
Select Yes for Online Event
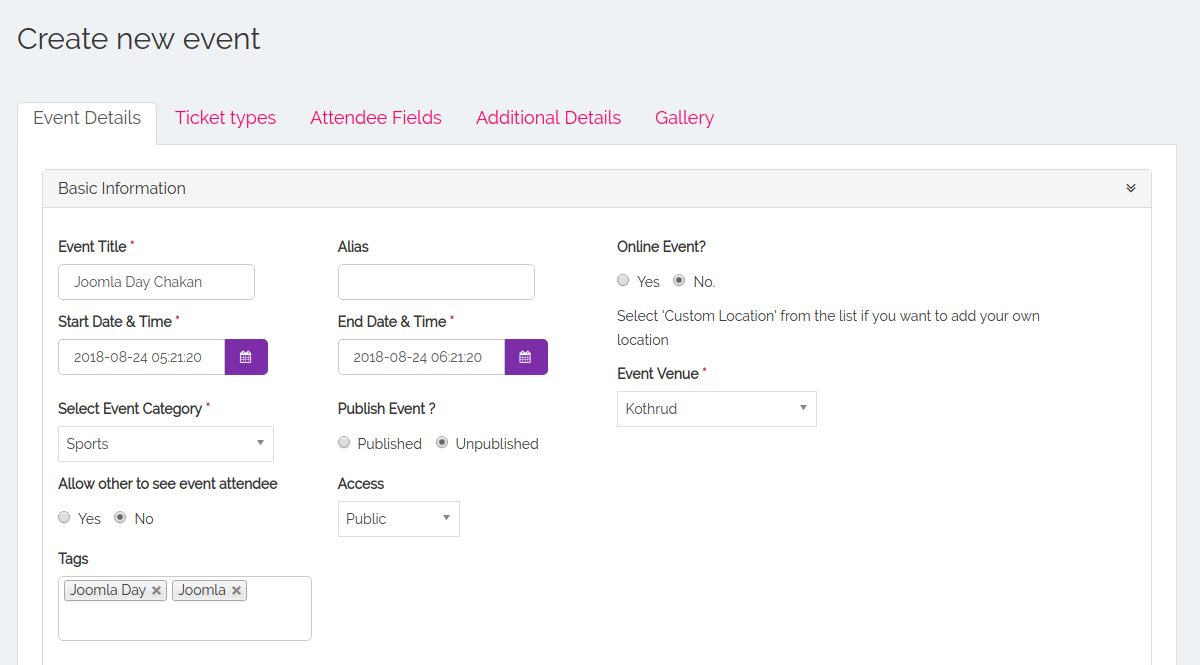point(623,281)
